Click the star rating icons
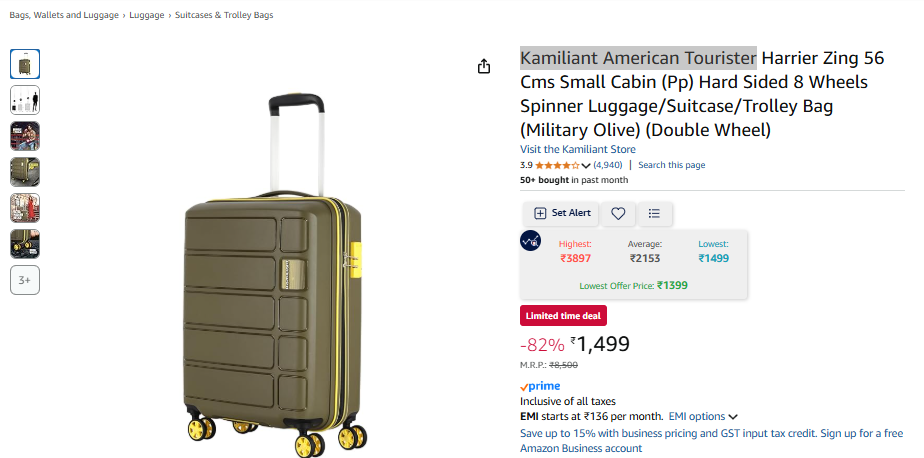This screenshot has height=458, width=924. pyautogui.click(x=557, y=165)
